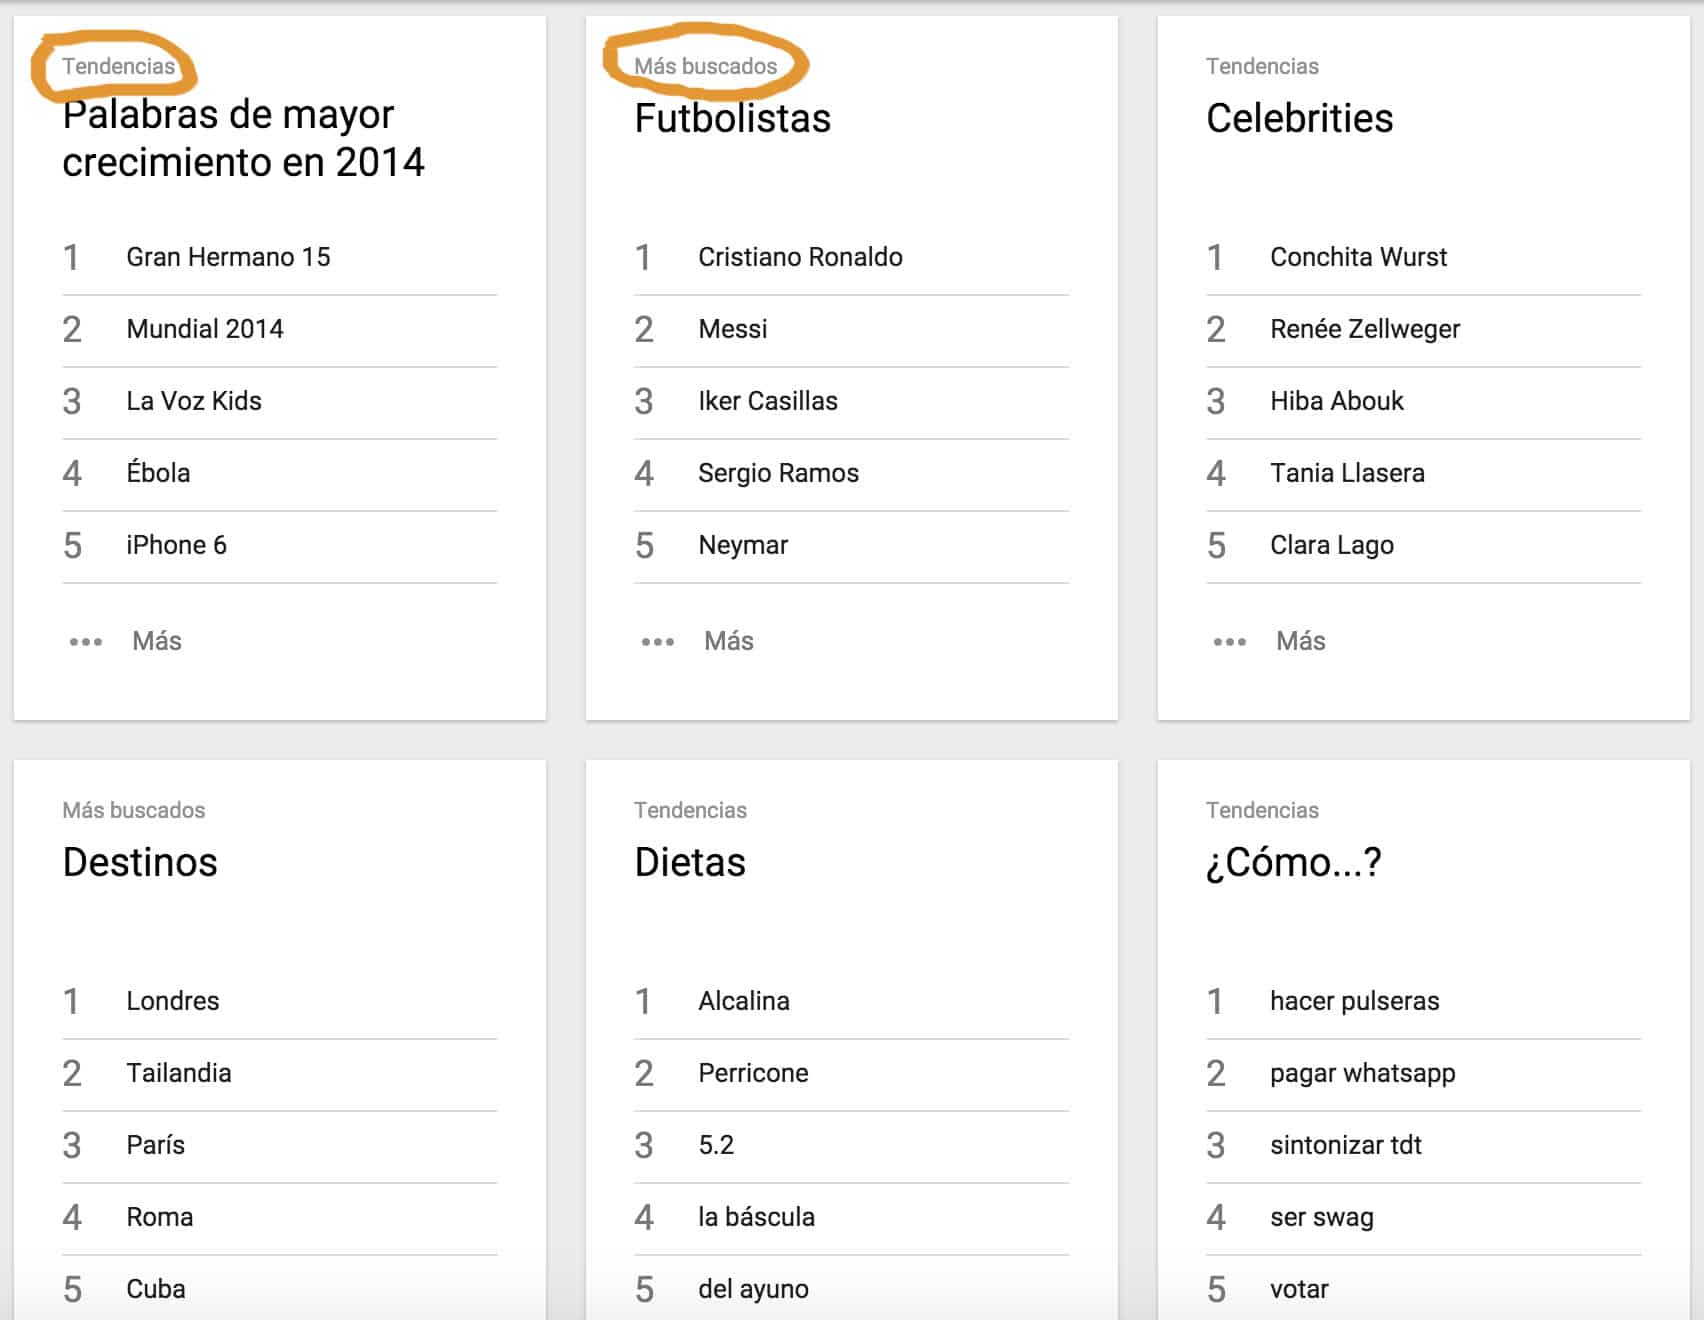Select Conchita Wurst in Celebrities
The width and height of the screenshot is (1704, 1320).
(x=1359, y=257)
